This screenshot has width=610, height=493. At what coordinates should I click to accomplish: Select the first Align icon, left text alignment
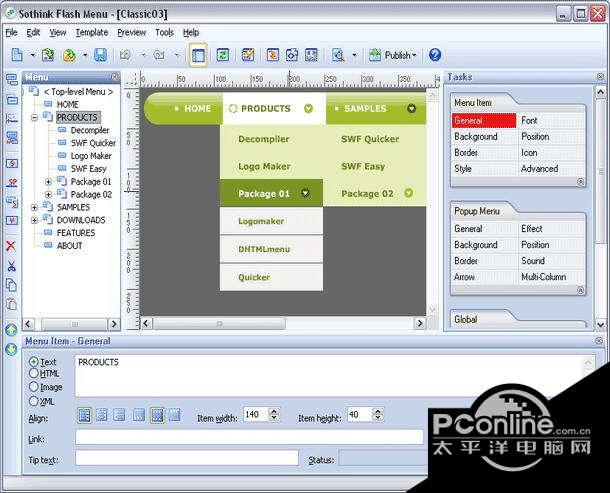tap(84, 415)
